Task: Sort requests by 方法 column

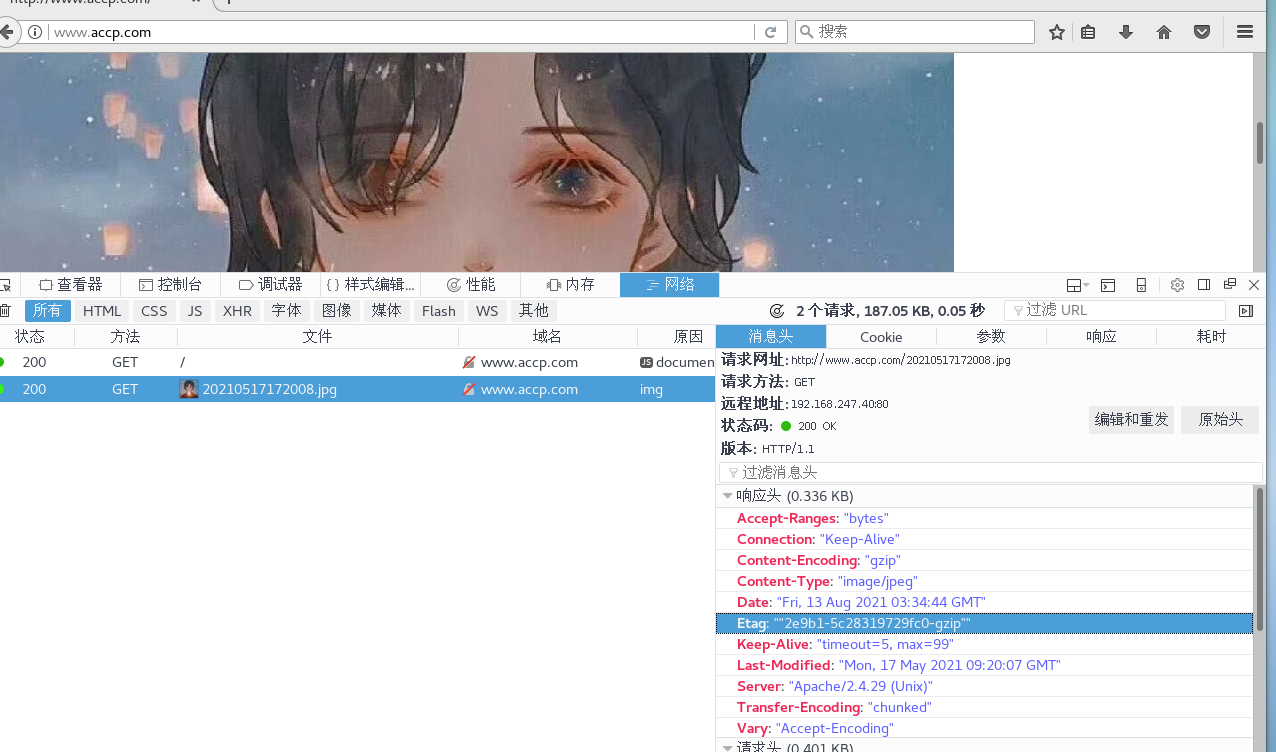Action: click(125, 337)
